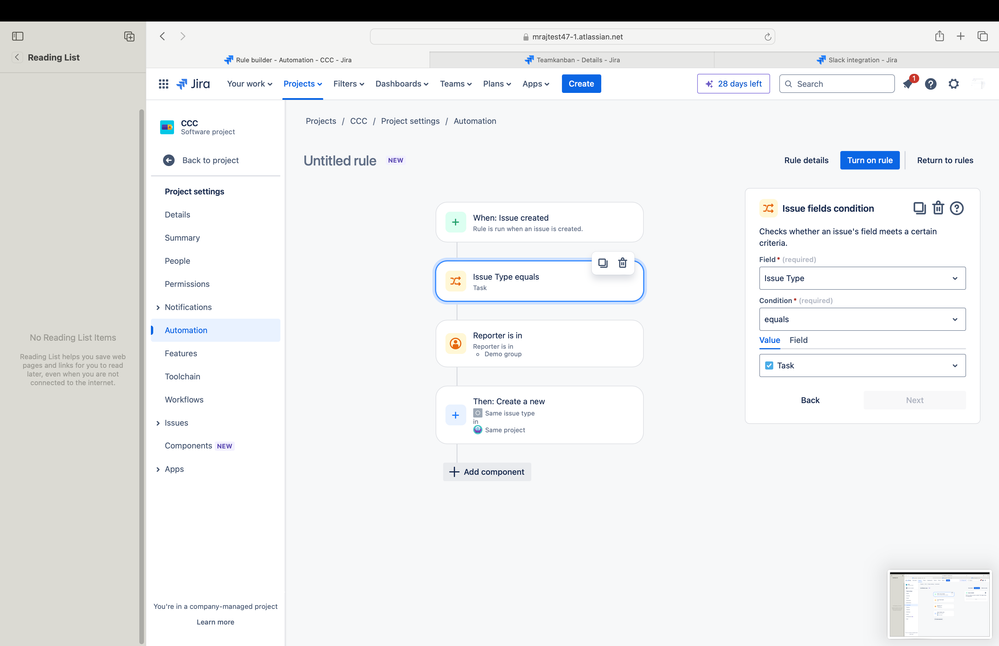This screenshot has height=646, width=999.
Task: Go forward with the browser forward arrow
Action: point(183,36)
